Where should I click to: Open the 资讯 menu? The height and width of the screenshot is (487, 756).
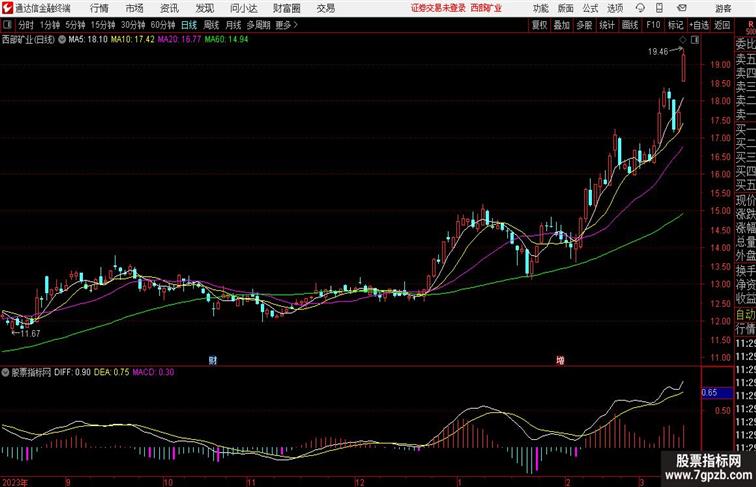point(169,8)
